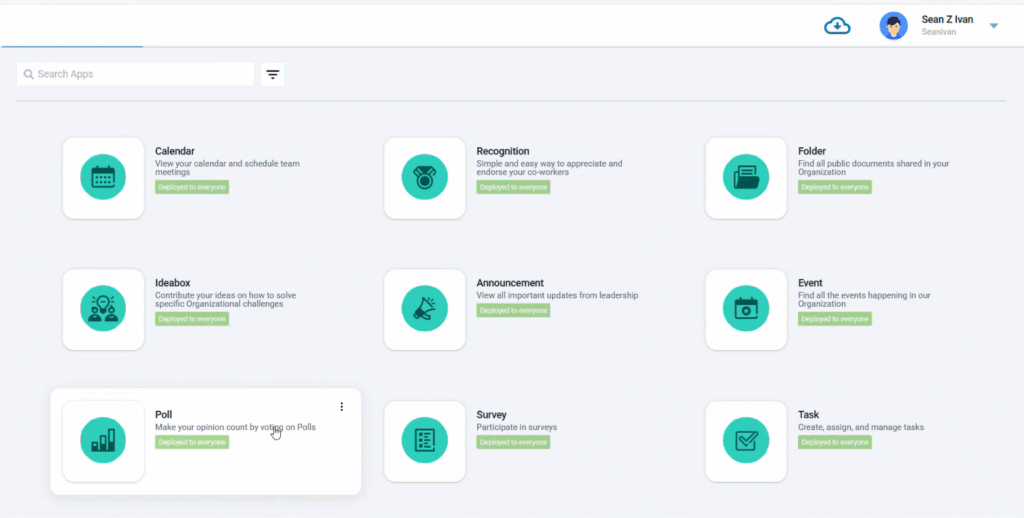
Task: Click Calendar's Deployed to everyone badge
Action: tap(192, 187)
